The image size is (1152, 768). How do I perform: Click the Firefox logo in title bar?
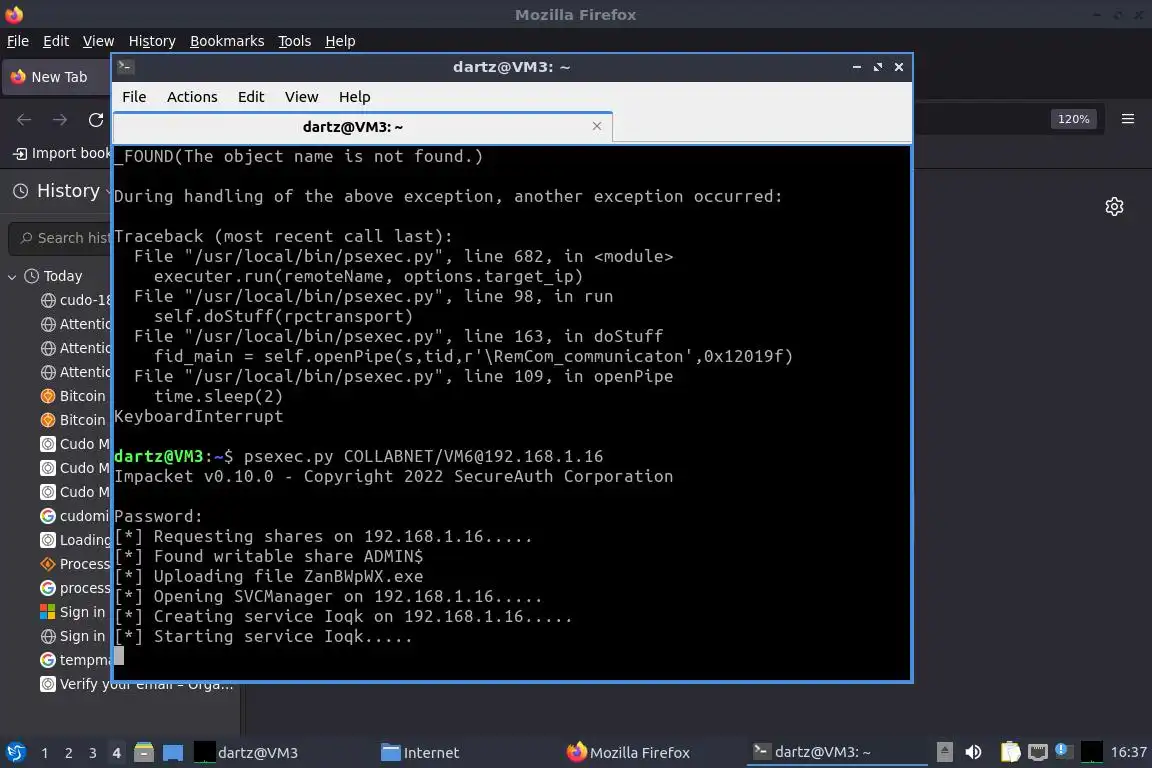click(x=14, y=14)
